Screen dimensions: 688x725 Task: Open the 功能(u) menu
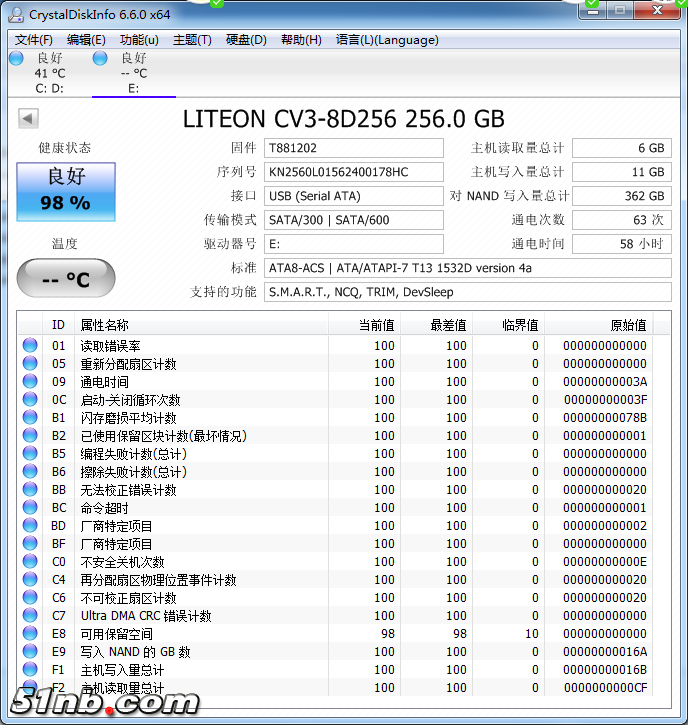(139, 40)
